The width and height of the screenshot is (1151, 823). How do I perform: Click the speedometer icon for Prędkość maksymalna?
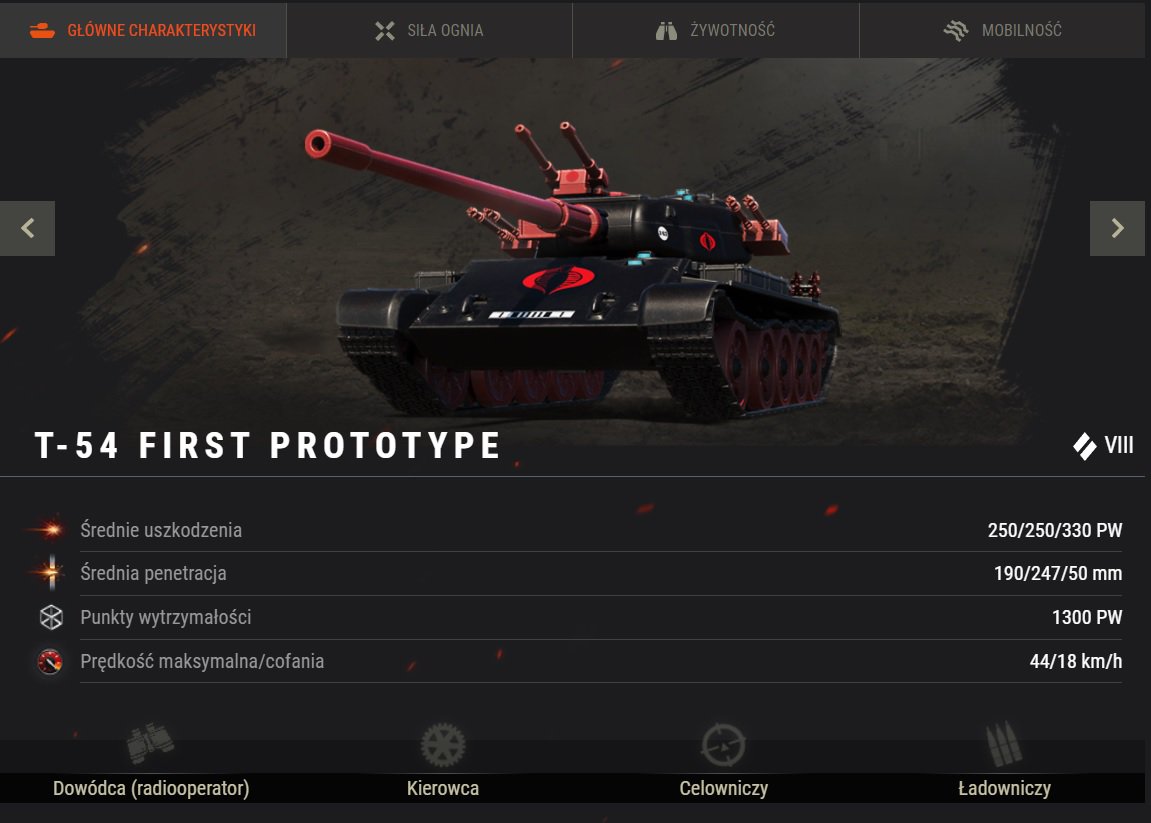50,661
